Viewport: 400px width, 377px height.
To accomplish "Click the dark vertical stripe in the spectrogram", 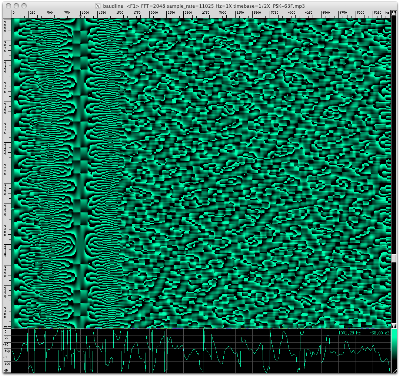I will click(80, 173).
